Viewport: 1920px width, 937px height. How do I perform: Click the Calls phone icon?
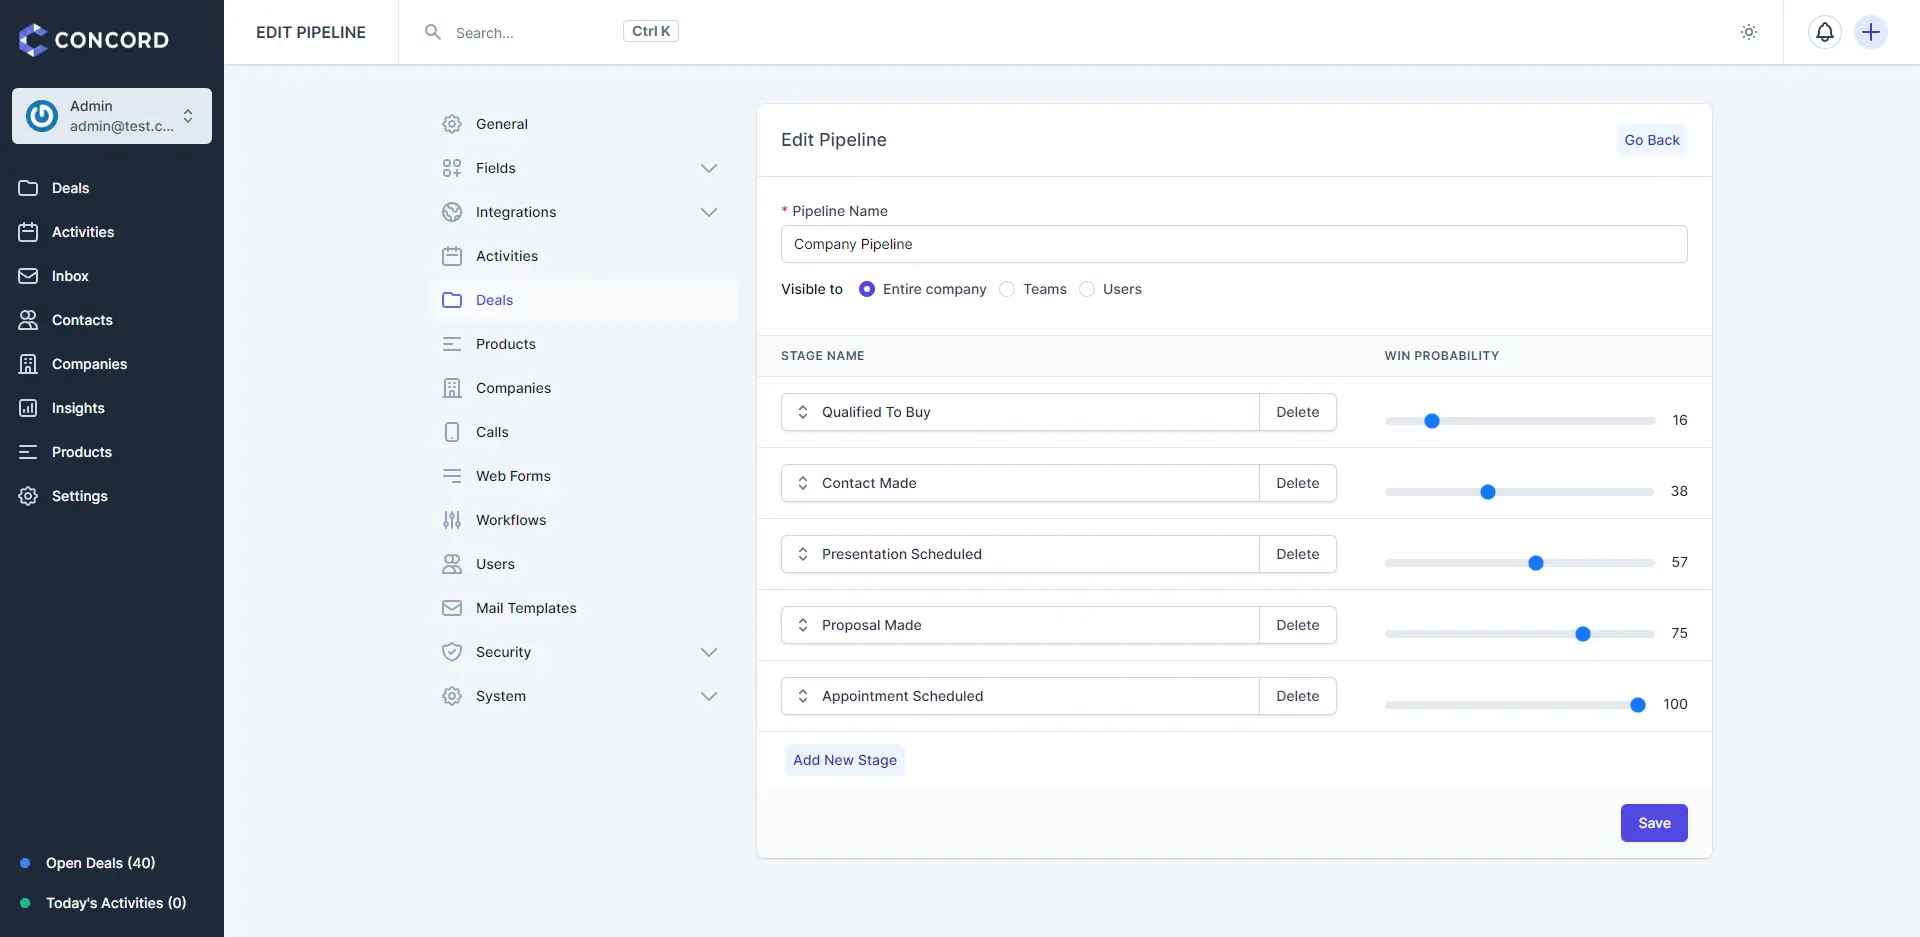point(452,432)
